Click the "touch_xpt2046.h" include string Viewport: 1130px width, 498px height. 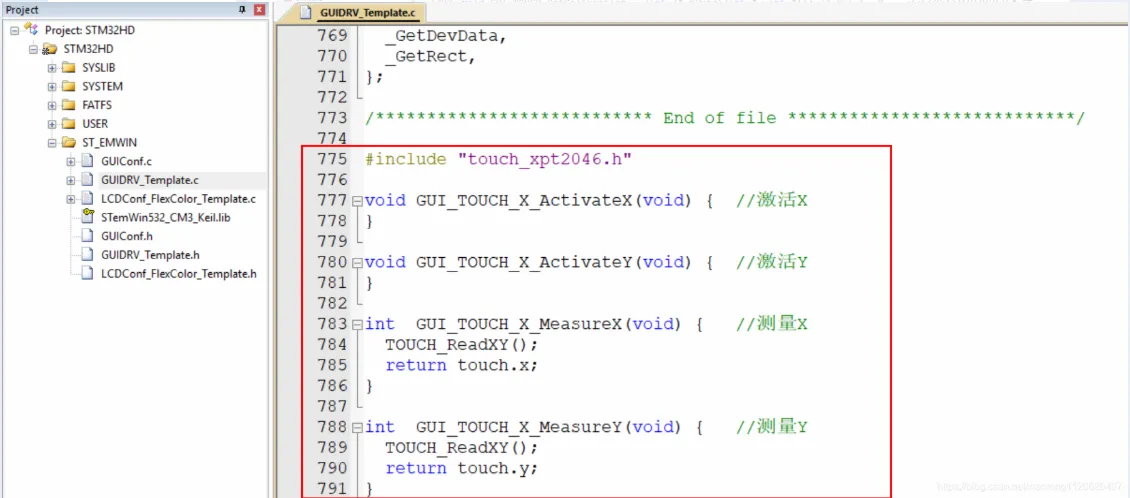(546, 159)
